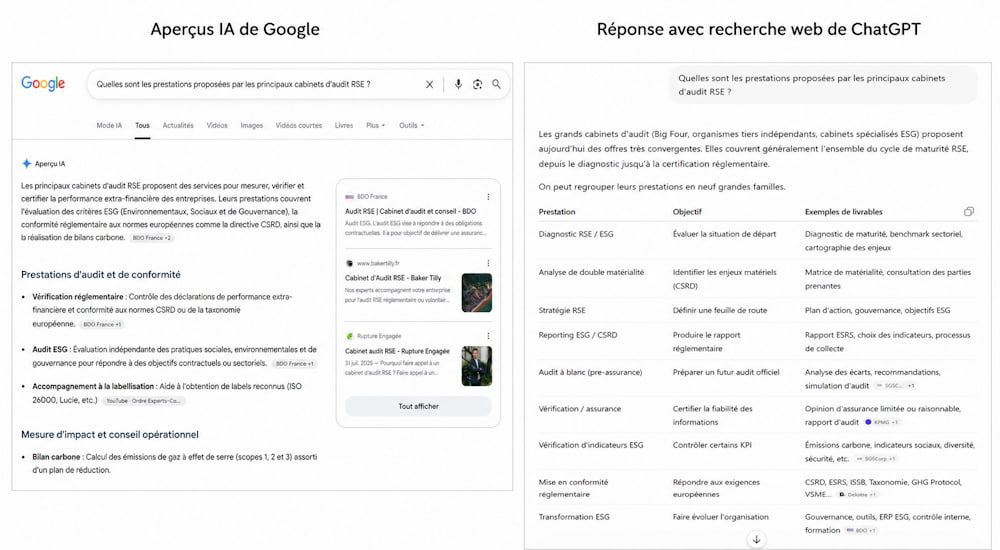Screen dimensions: 1000x550
Task: Open the 'YouTube · Ordre Experts-Co...' source chip
Action: 143,401
